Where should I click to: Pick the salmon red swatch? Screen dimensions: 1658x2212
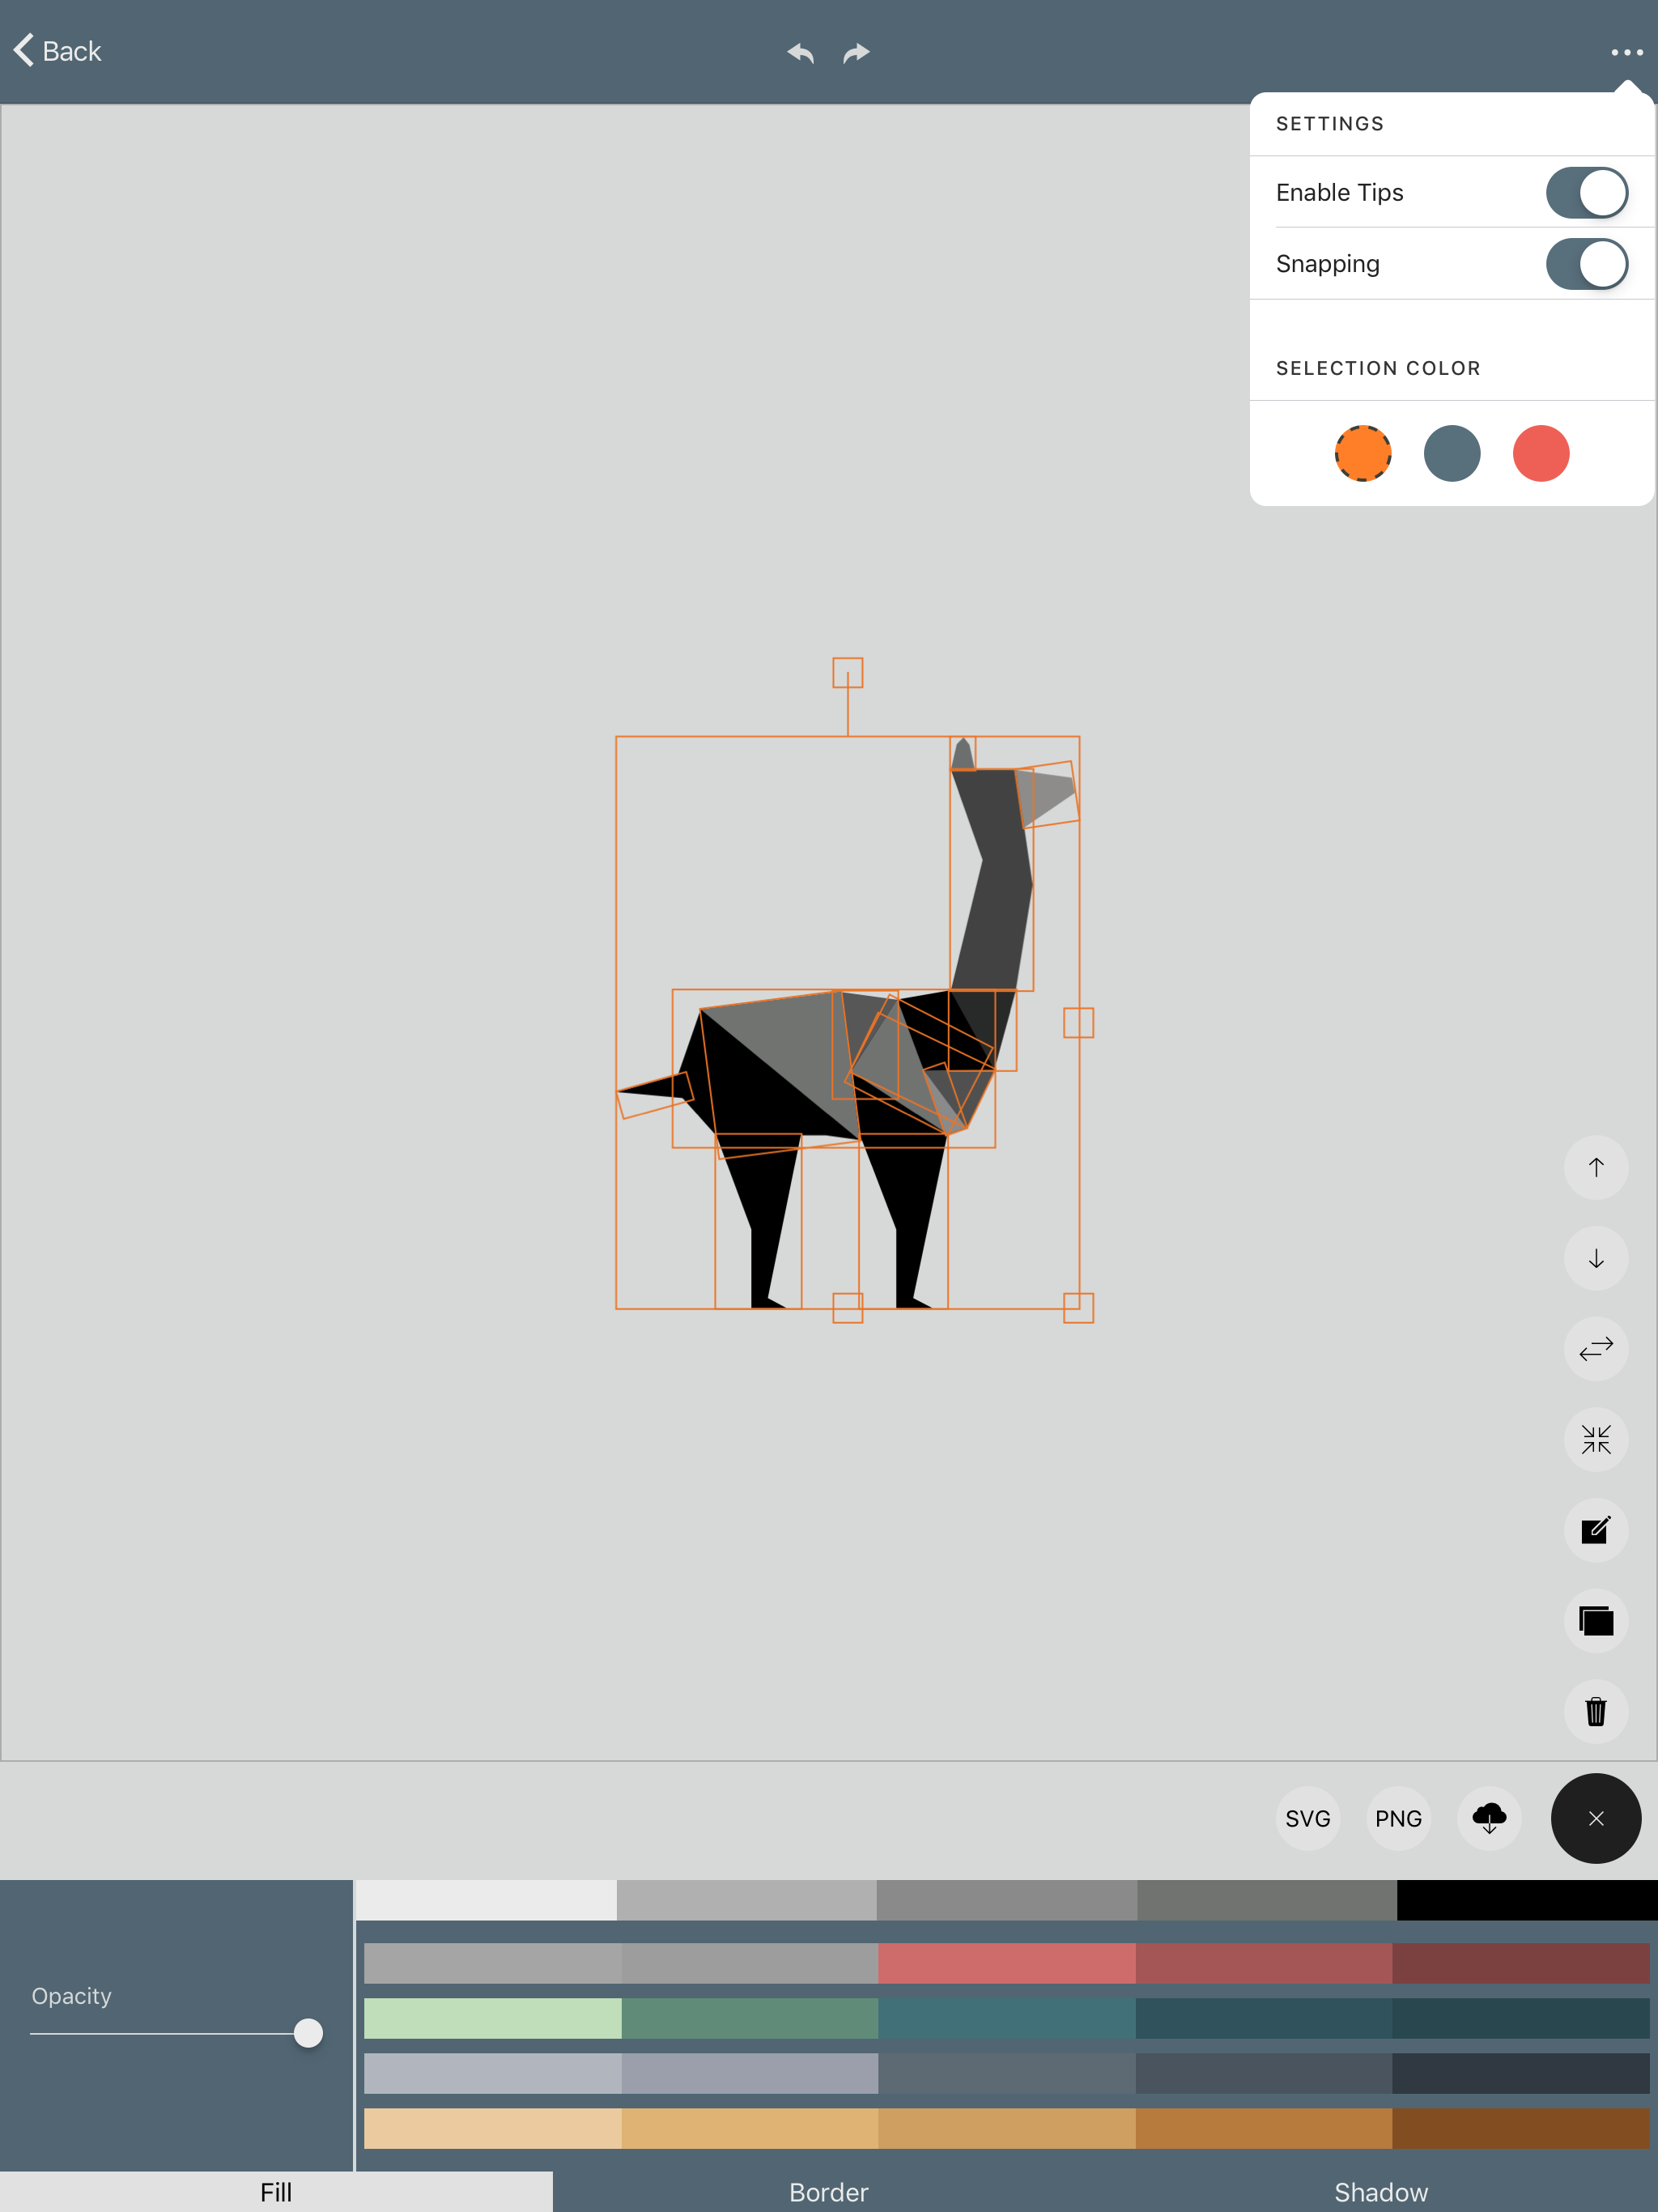click(1007, 1963)
